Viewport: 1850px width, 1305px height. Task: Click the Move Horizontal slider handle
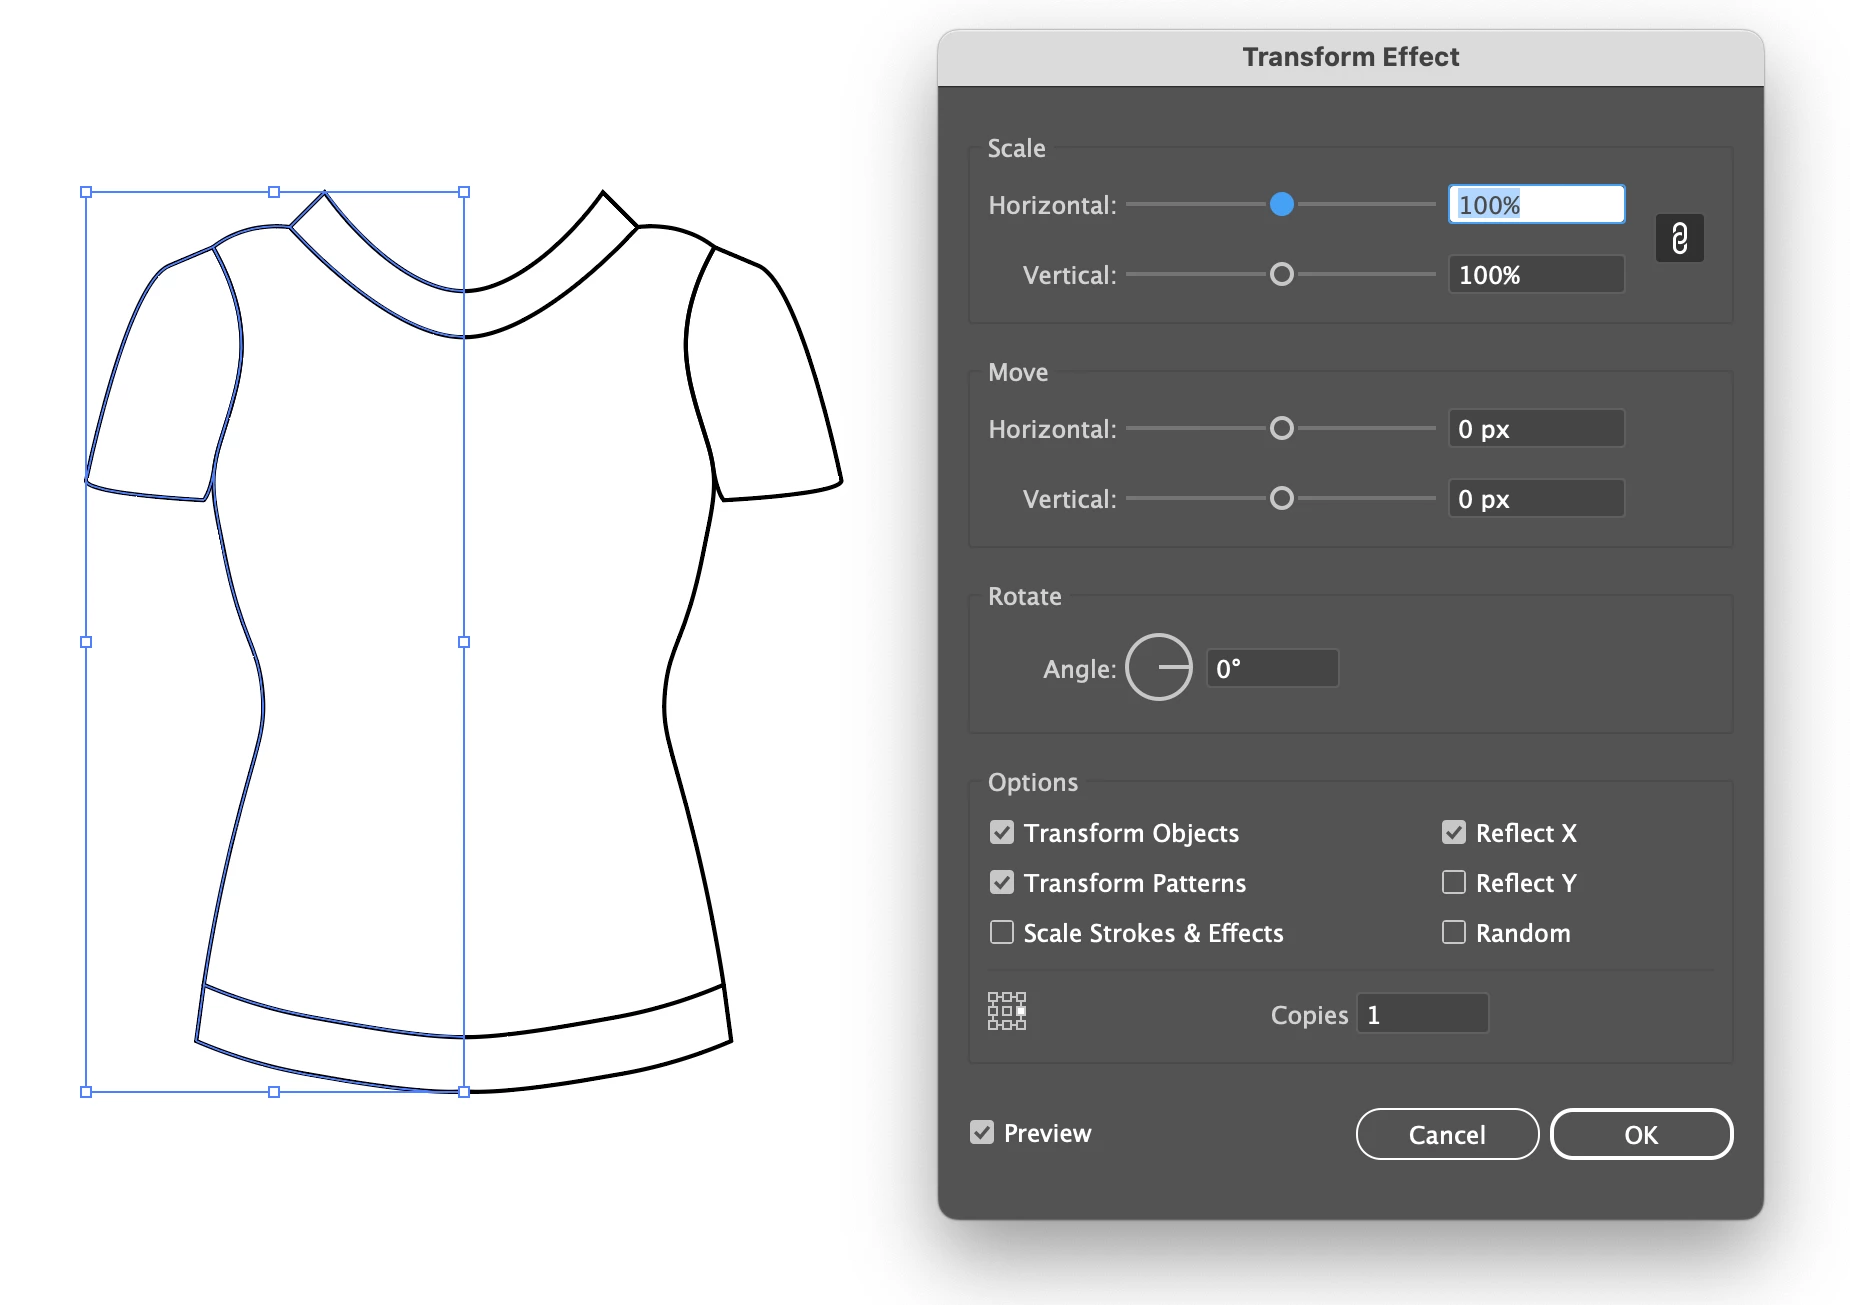(x=1282, y=428)
